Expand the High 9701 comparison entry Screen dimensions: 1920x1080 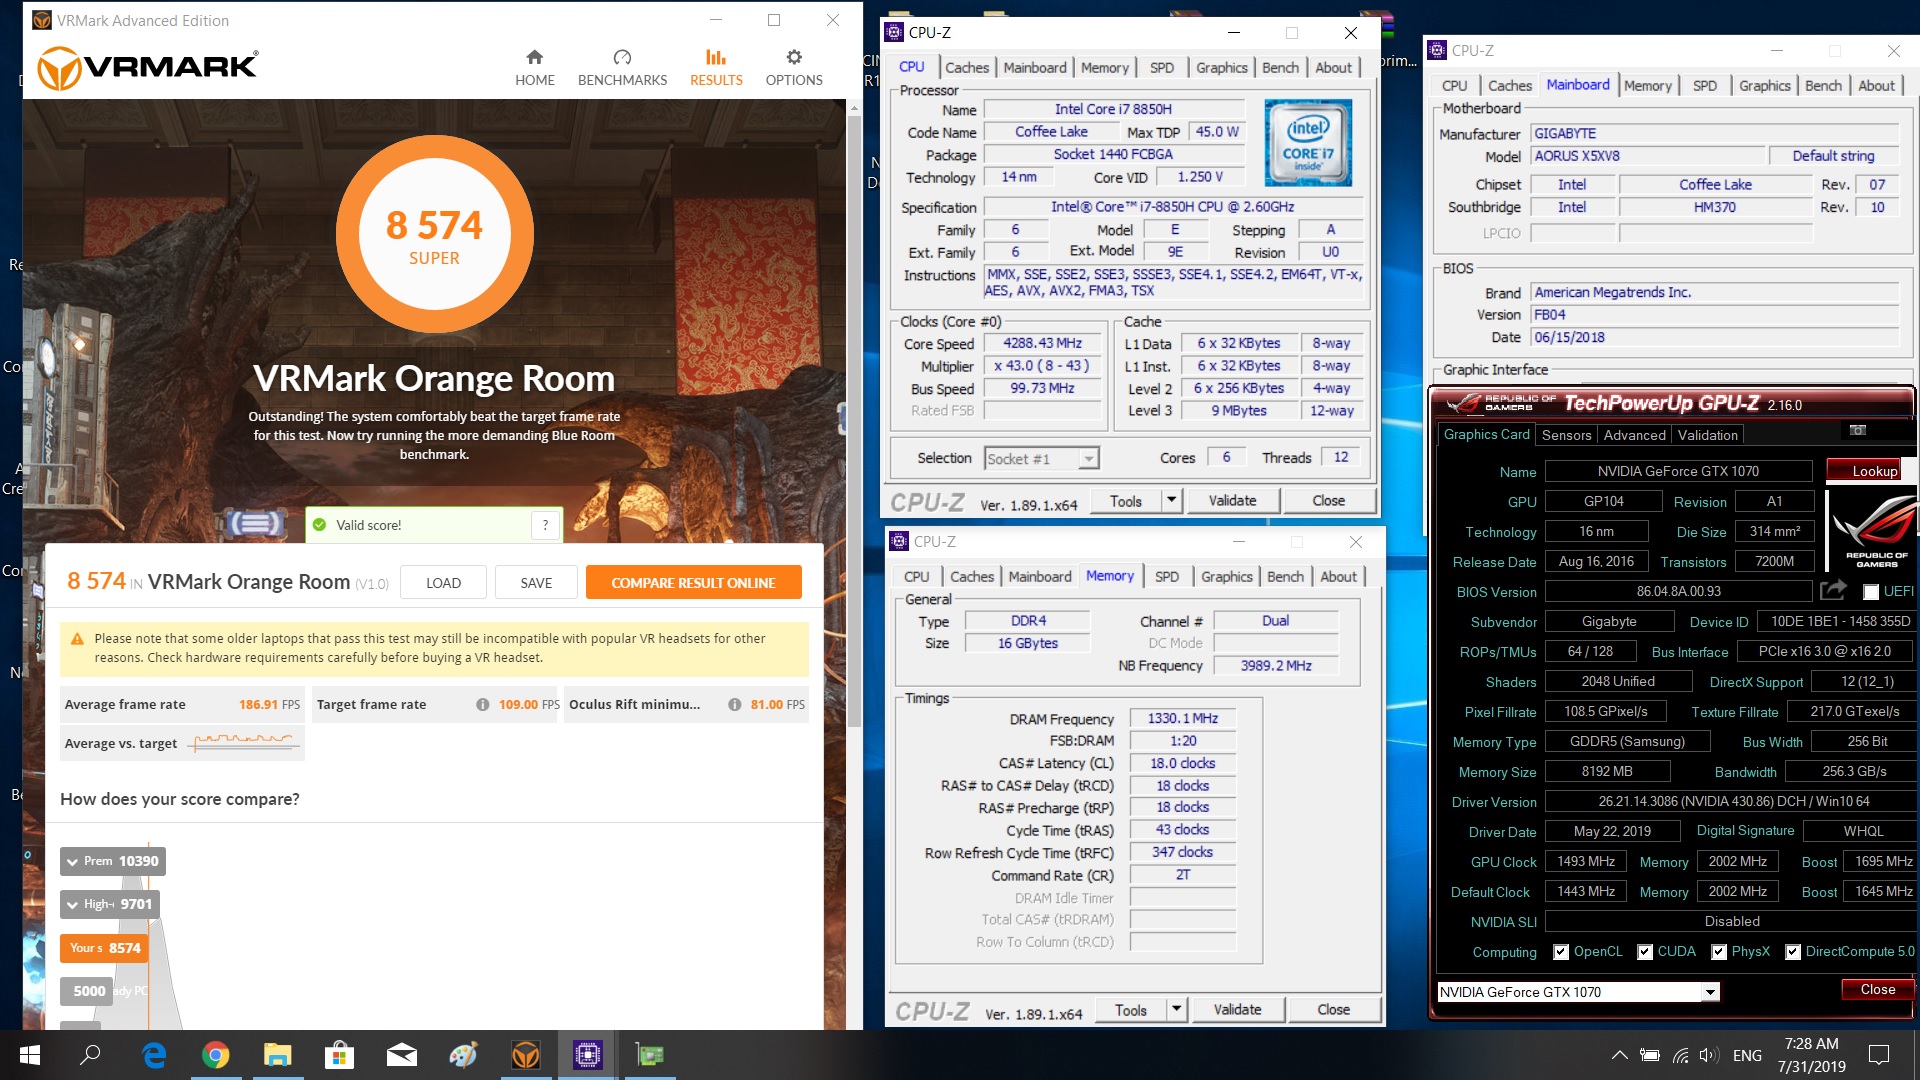(x=110, y=904)
